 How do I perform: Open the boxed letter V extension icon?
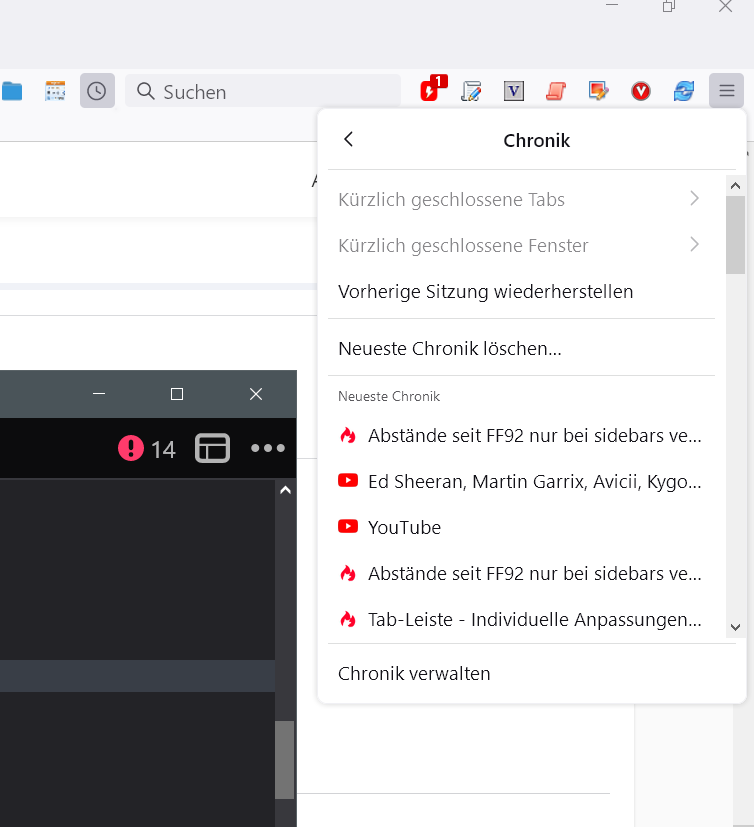(513, 91)
